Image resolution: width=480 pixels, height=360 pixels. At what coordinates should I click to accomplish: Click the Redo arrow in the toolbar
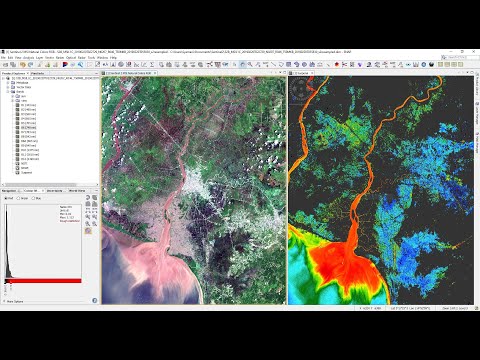point(30,64)
